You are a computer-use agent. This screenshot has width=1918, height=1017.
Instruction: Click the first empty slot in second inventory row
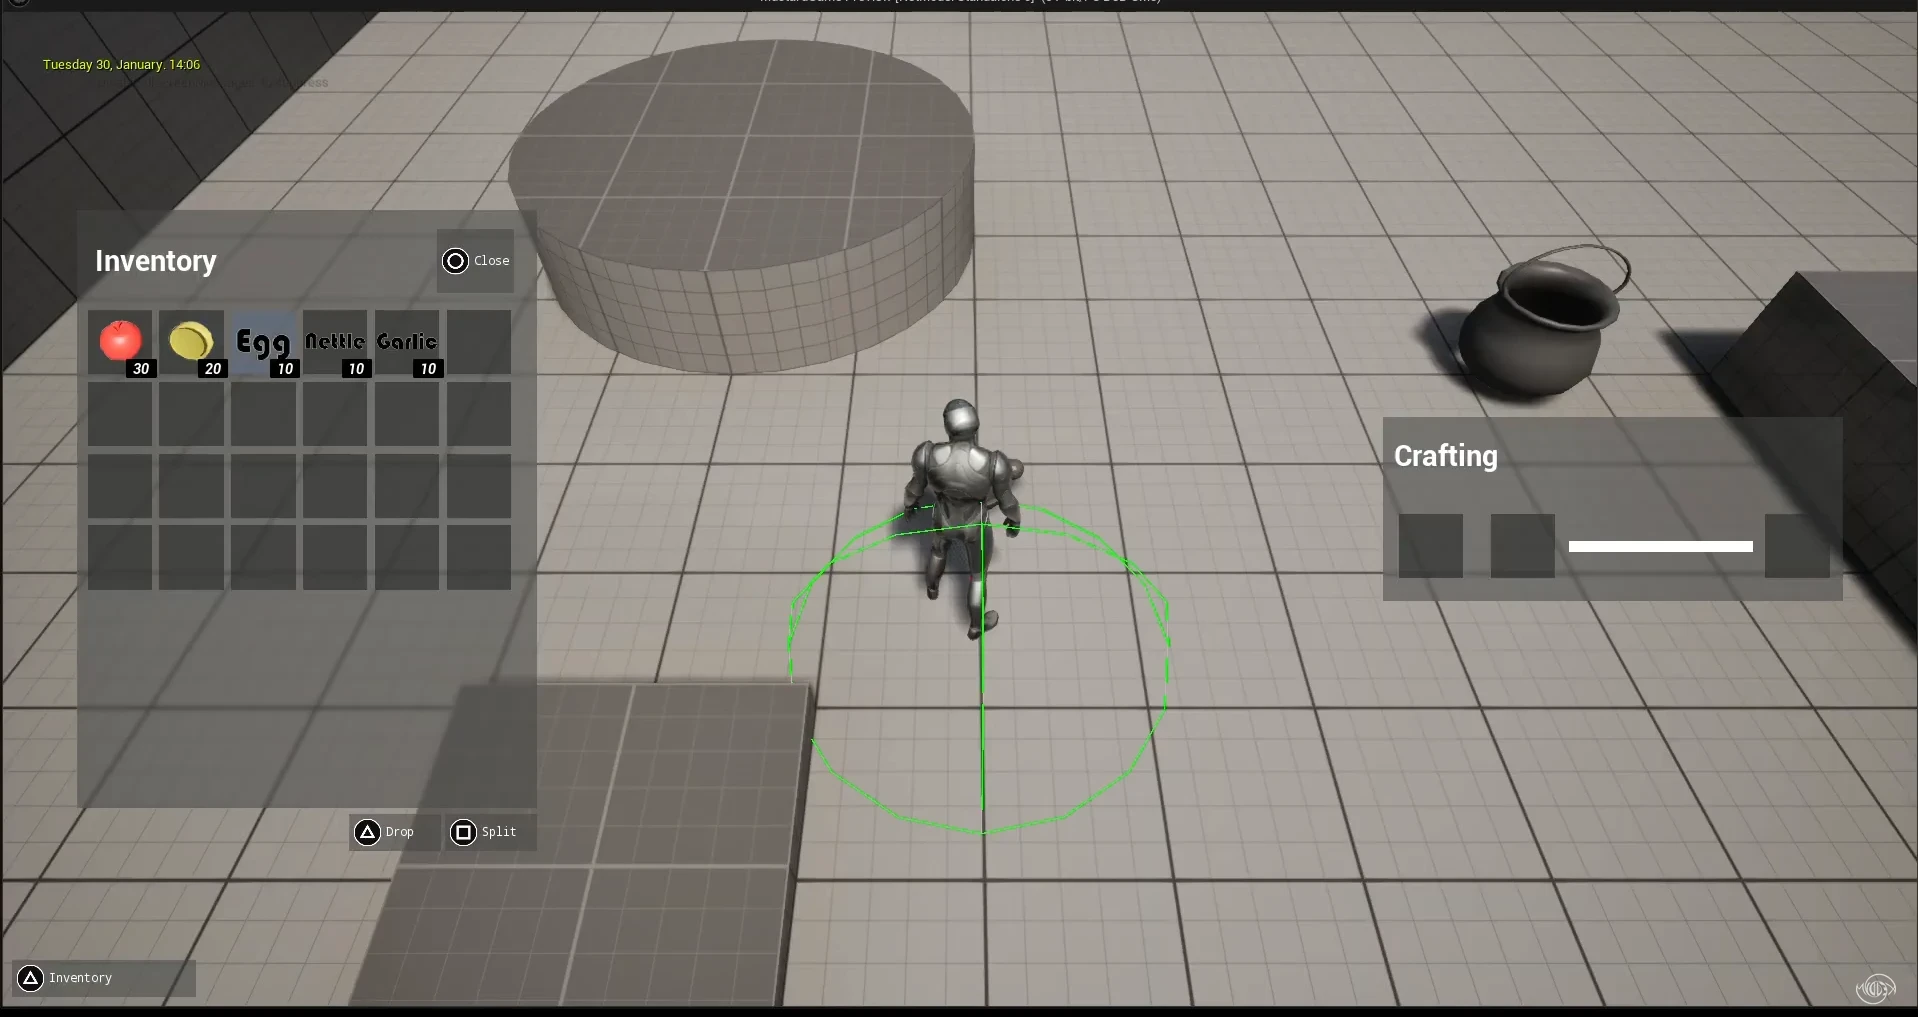coord(120,414)
